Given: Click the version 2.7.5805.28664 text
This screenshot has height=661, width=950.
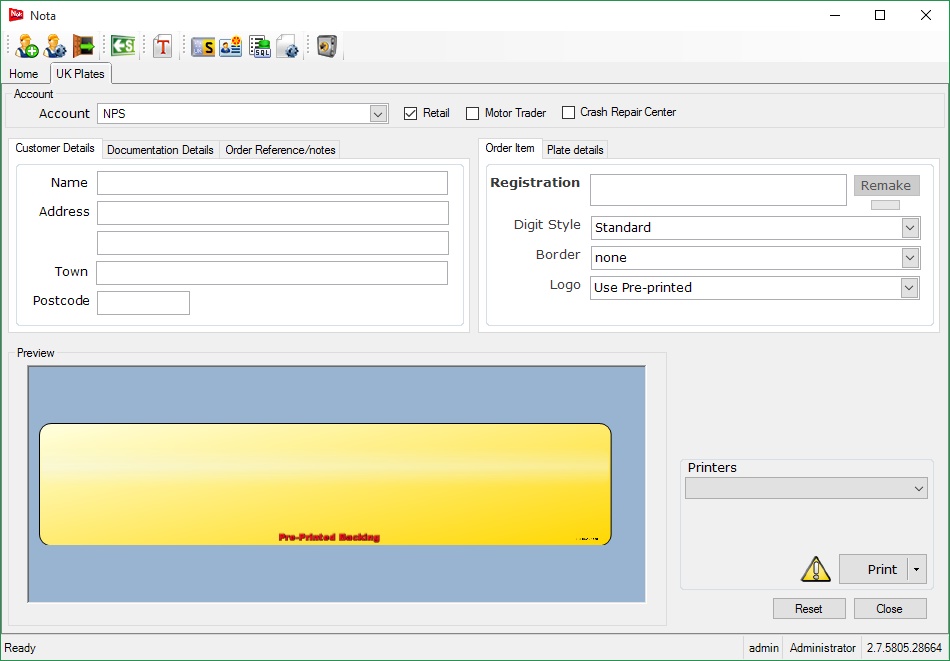Looking at the screenshot, I should click(904, 648).
